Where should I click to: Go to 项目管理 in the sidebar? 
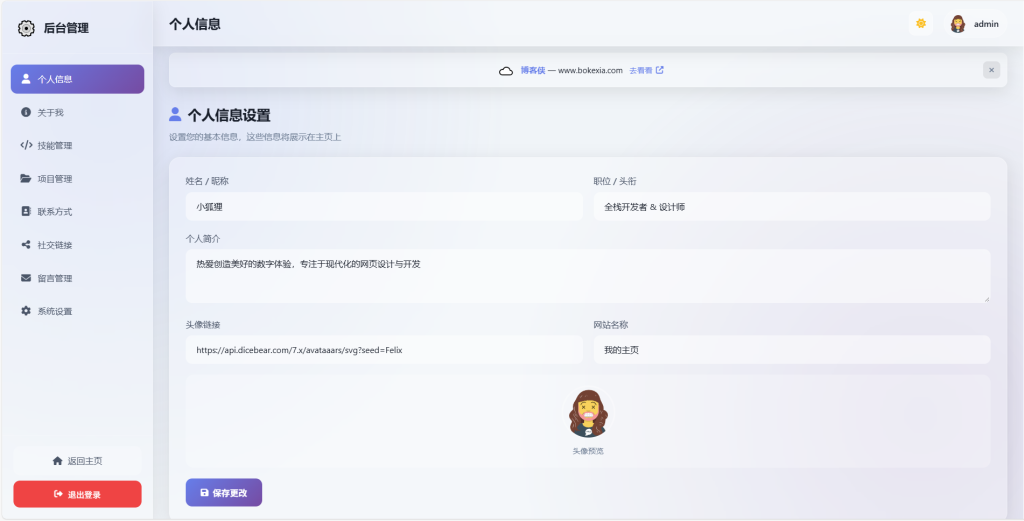pos(77,178)
